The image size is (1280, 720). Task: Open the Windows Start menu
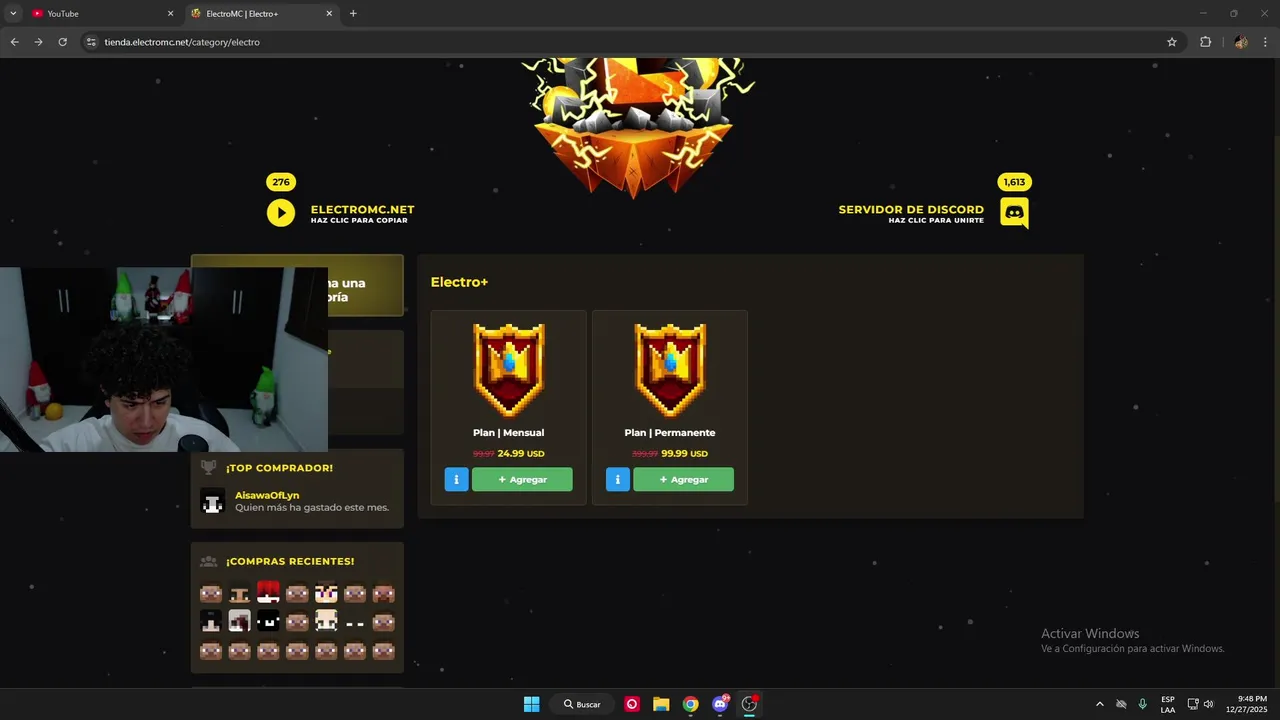click(x=532, y=704)
